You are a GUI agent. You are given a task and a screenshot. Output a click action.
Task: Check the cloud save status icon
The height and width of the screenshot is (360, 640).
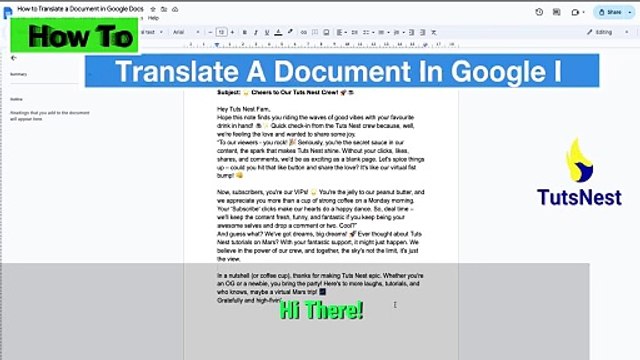pos(175,9)
